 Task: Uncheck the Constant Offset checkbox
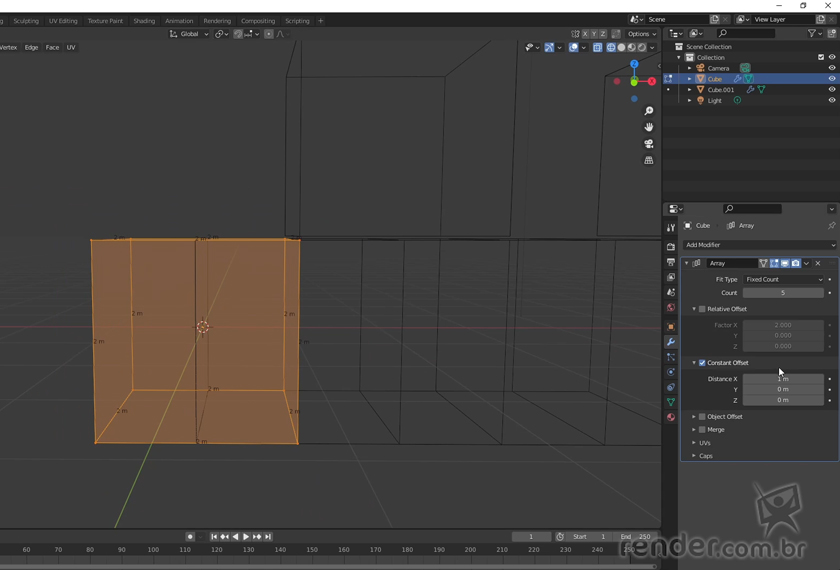[x=702, y=363]
